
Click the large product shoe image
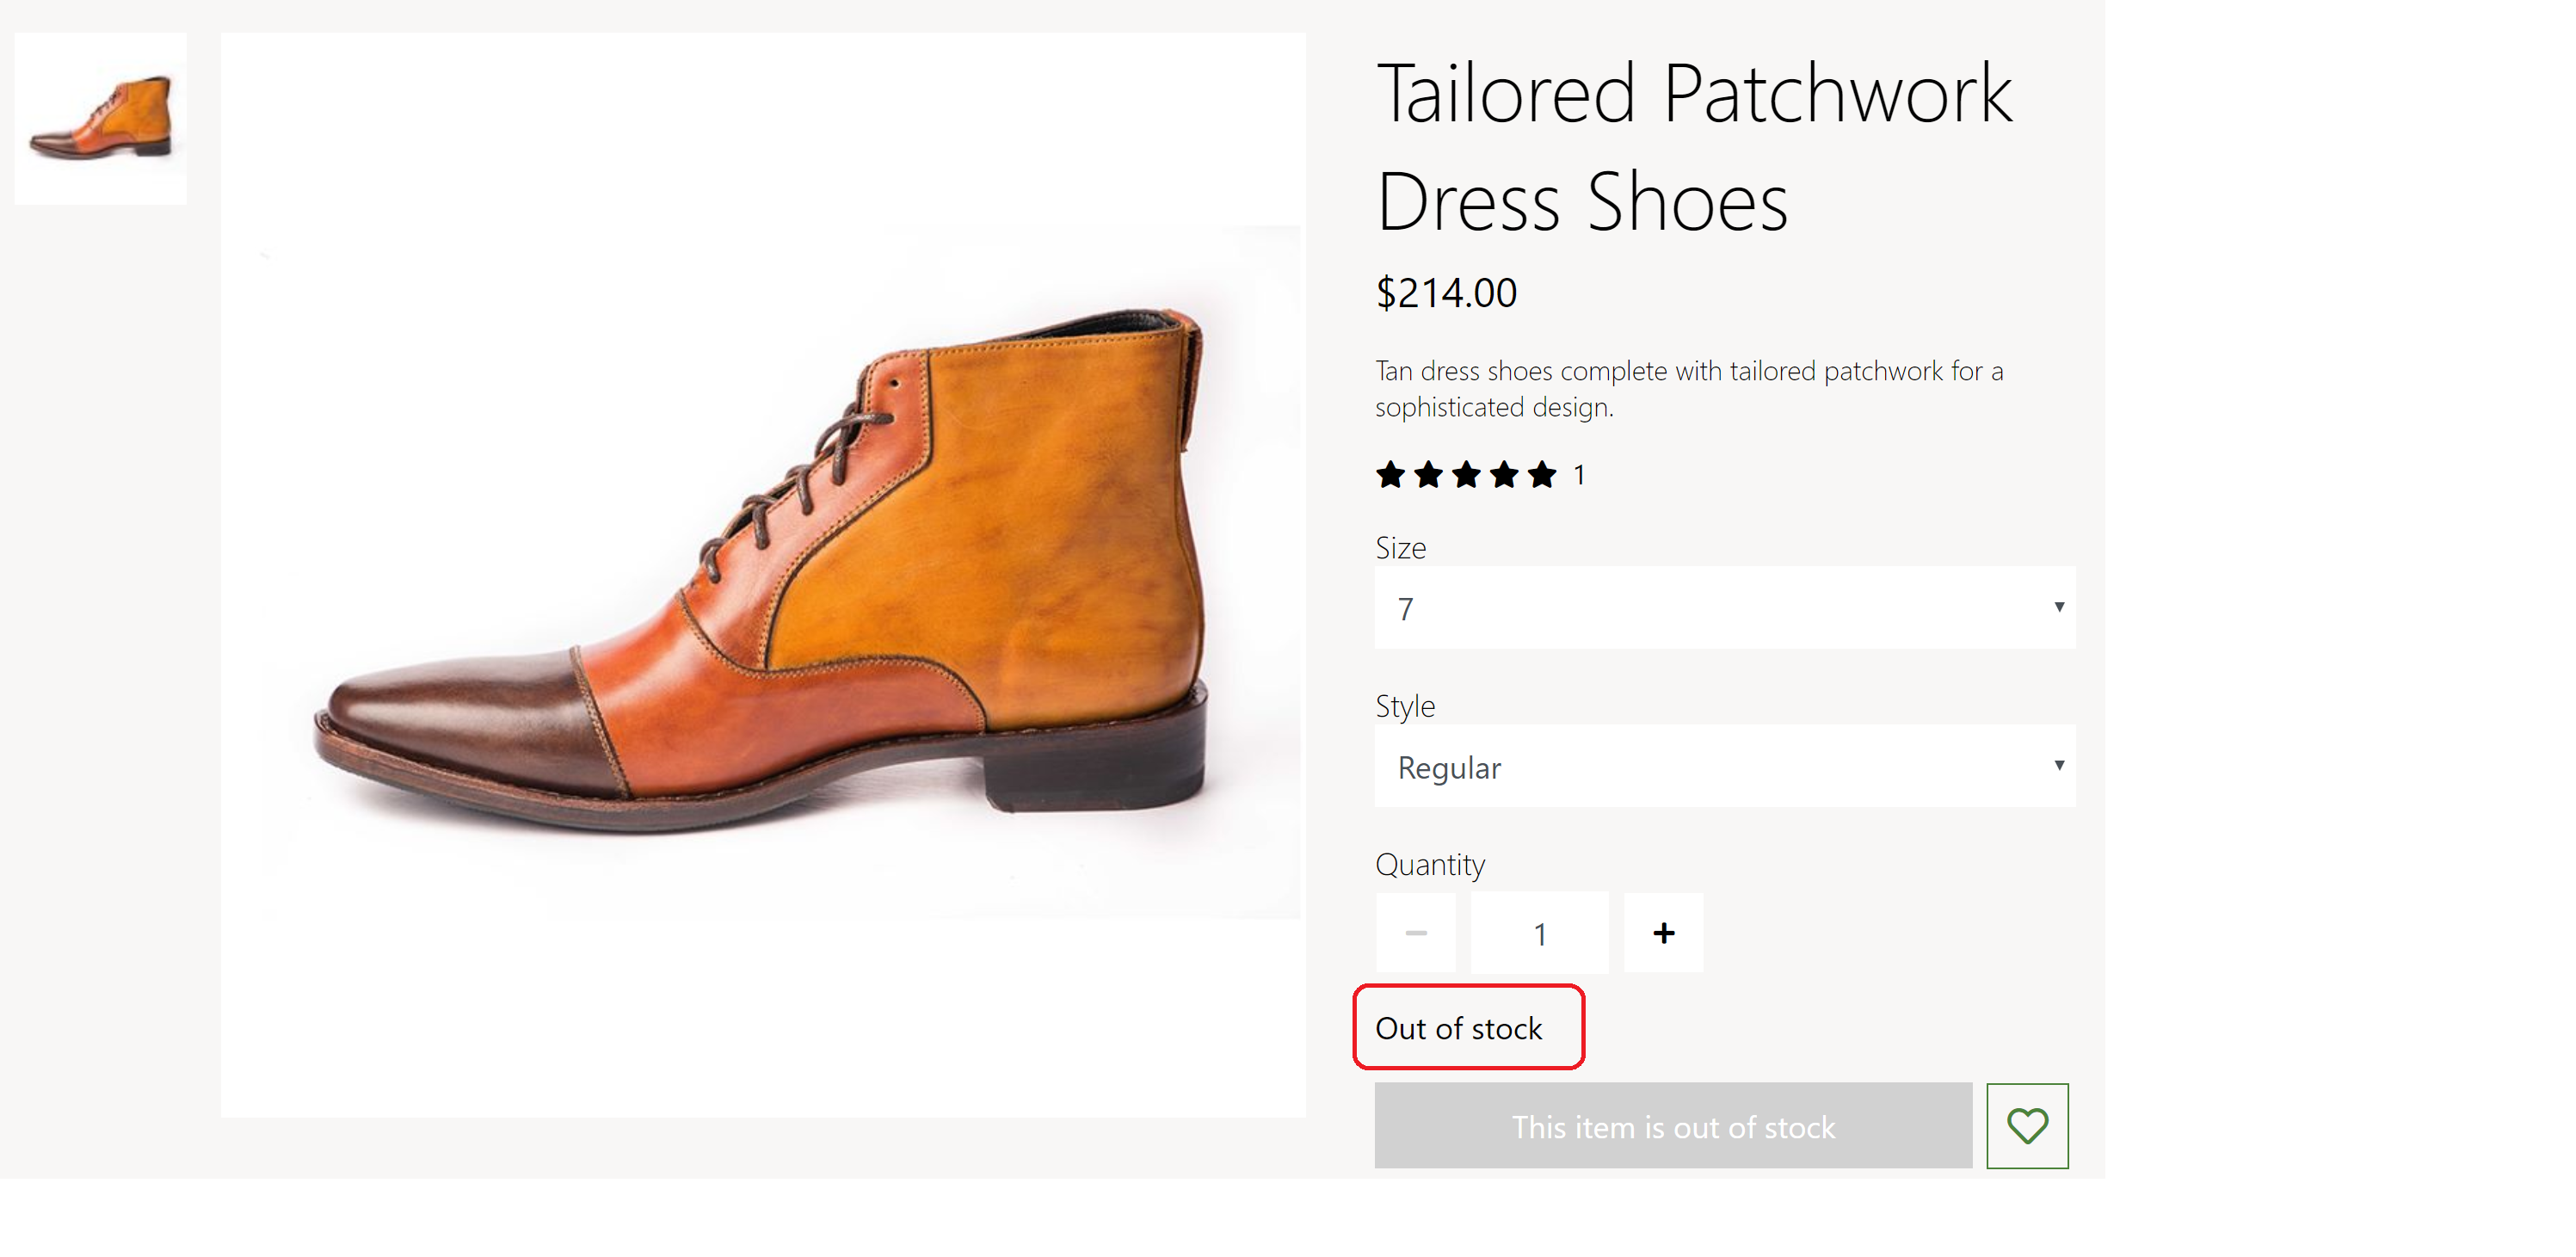pos(762,574)
